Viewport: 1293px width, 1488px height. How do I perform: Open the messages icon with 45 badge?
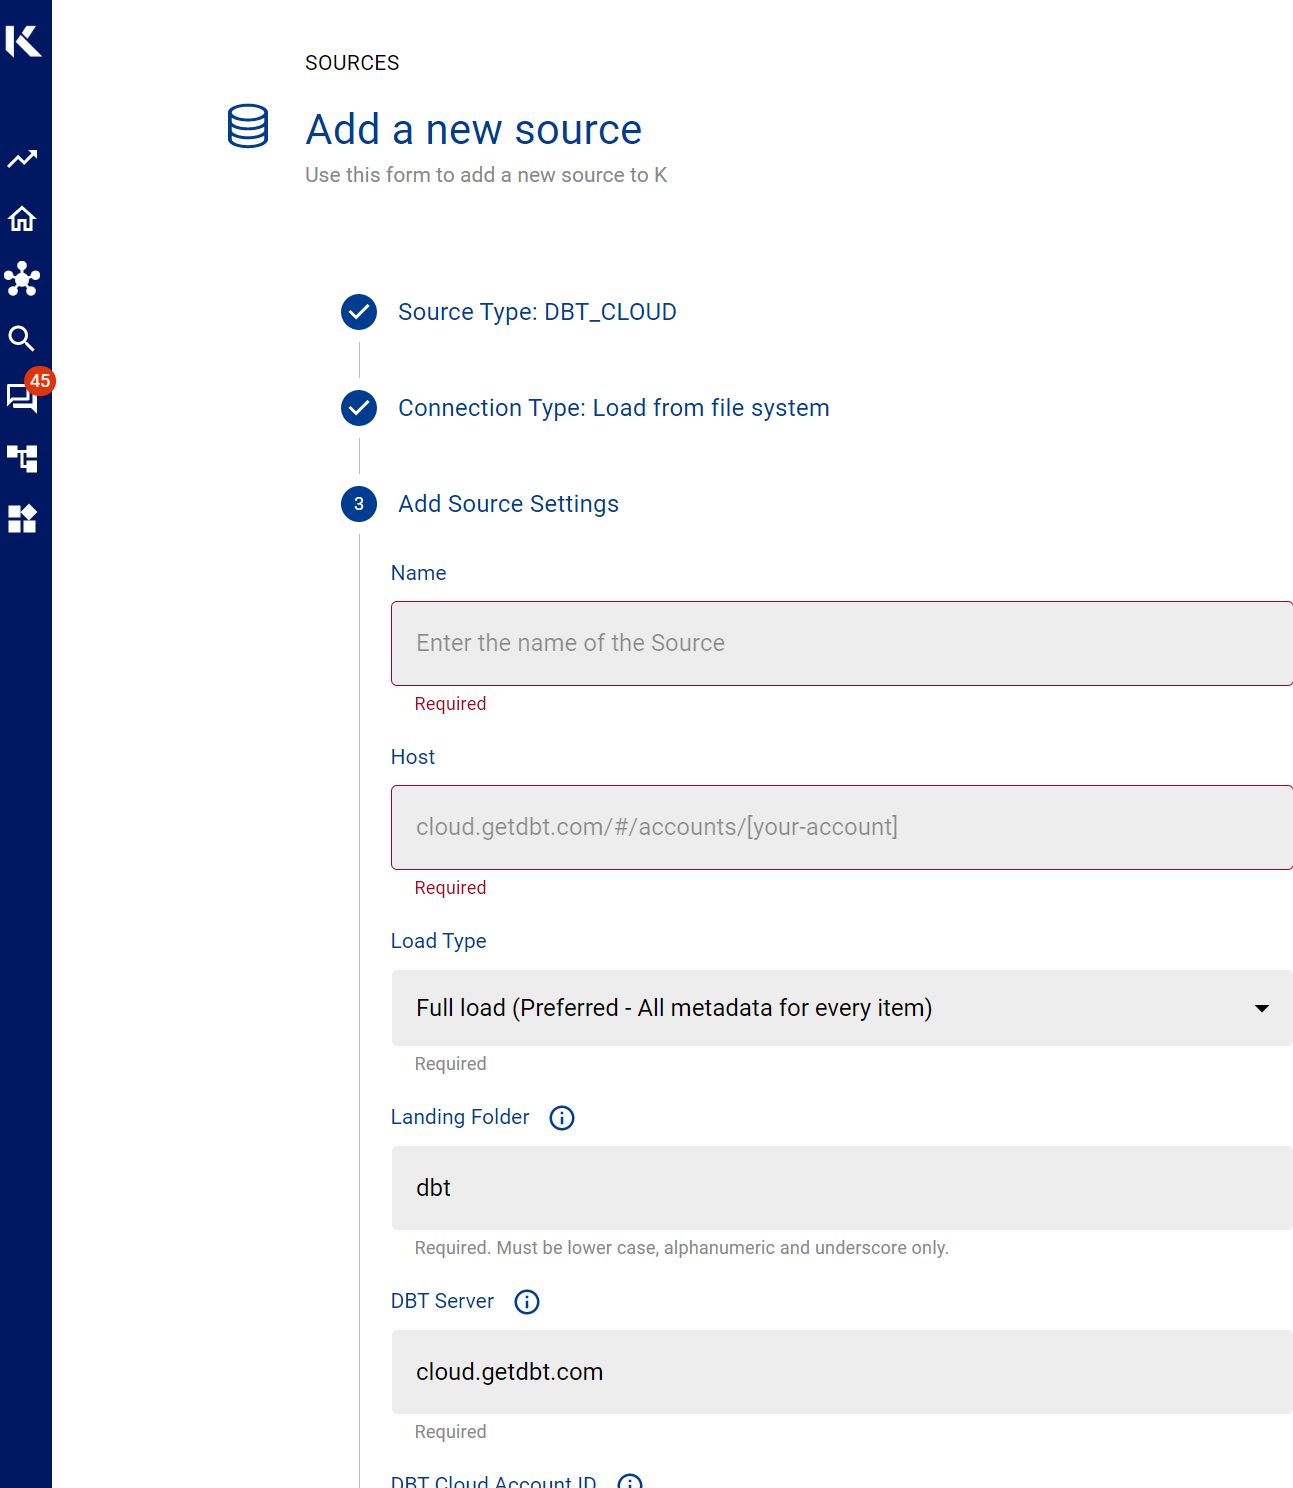click(x=22, y=398)
